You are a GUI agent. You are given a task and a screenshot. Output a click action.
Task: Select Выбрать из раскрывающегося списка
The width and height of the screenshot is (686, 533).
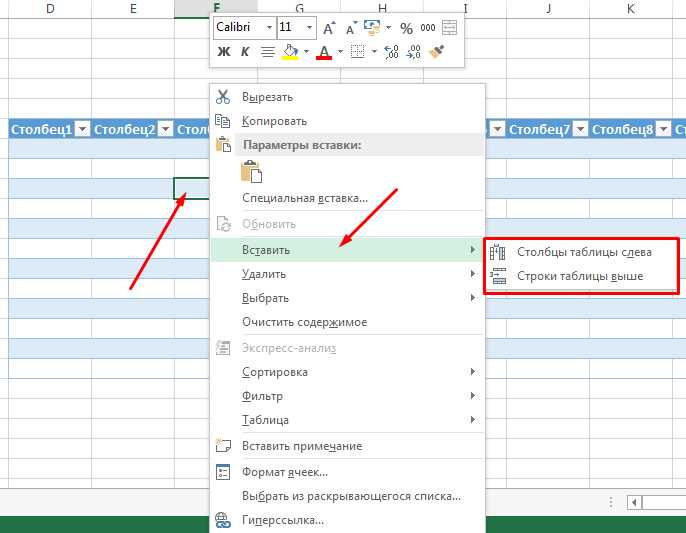[x=348, y=496]
